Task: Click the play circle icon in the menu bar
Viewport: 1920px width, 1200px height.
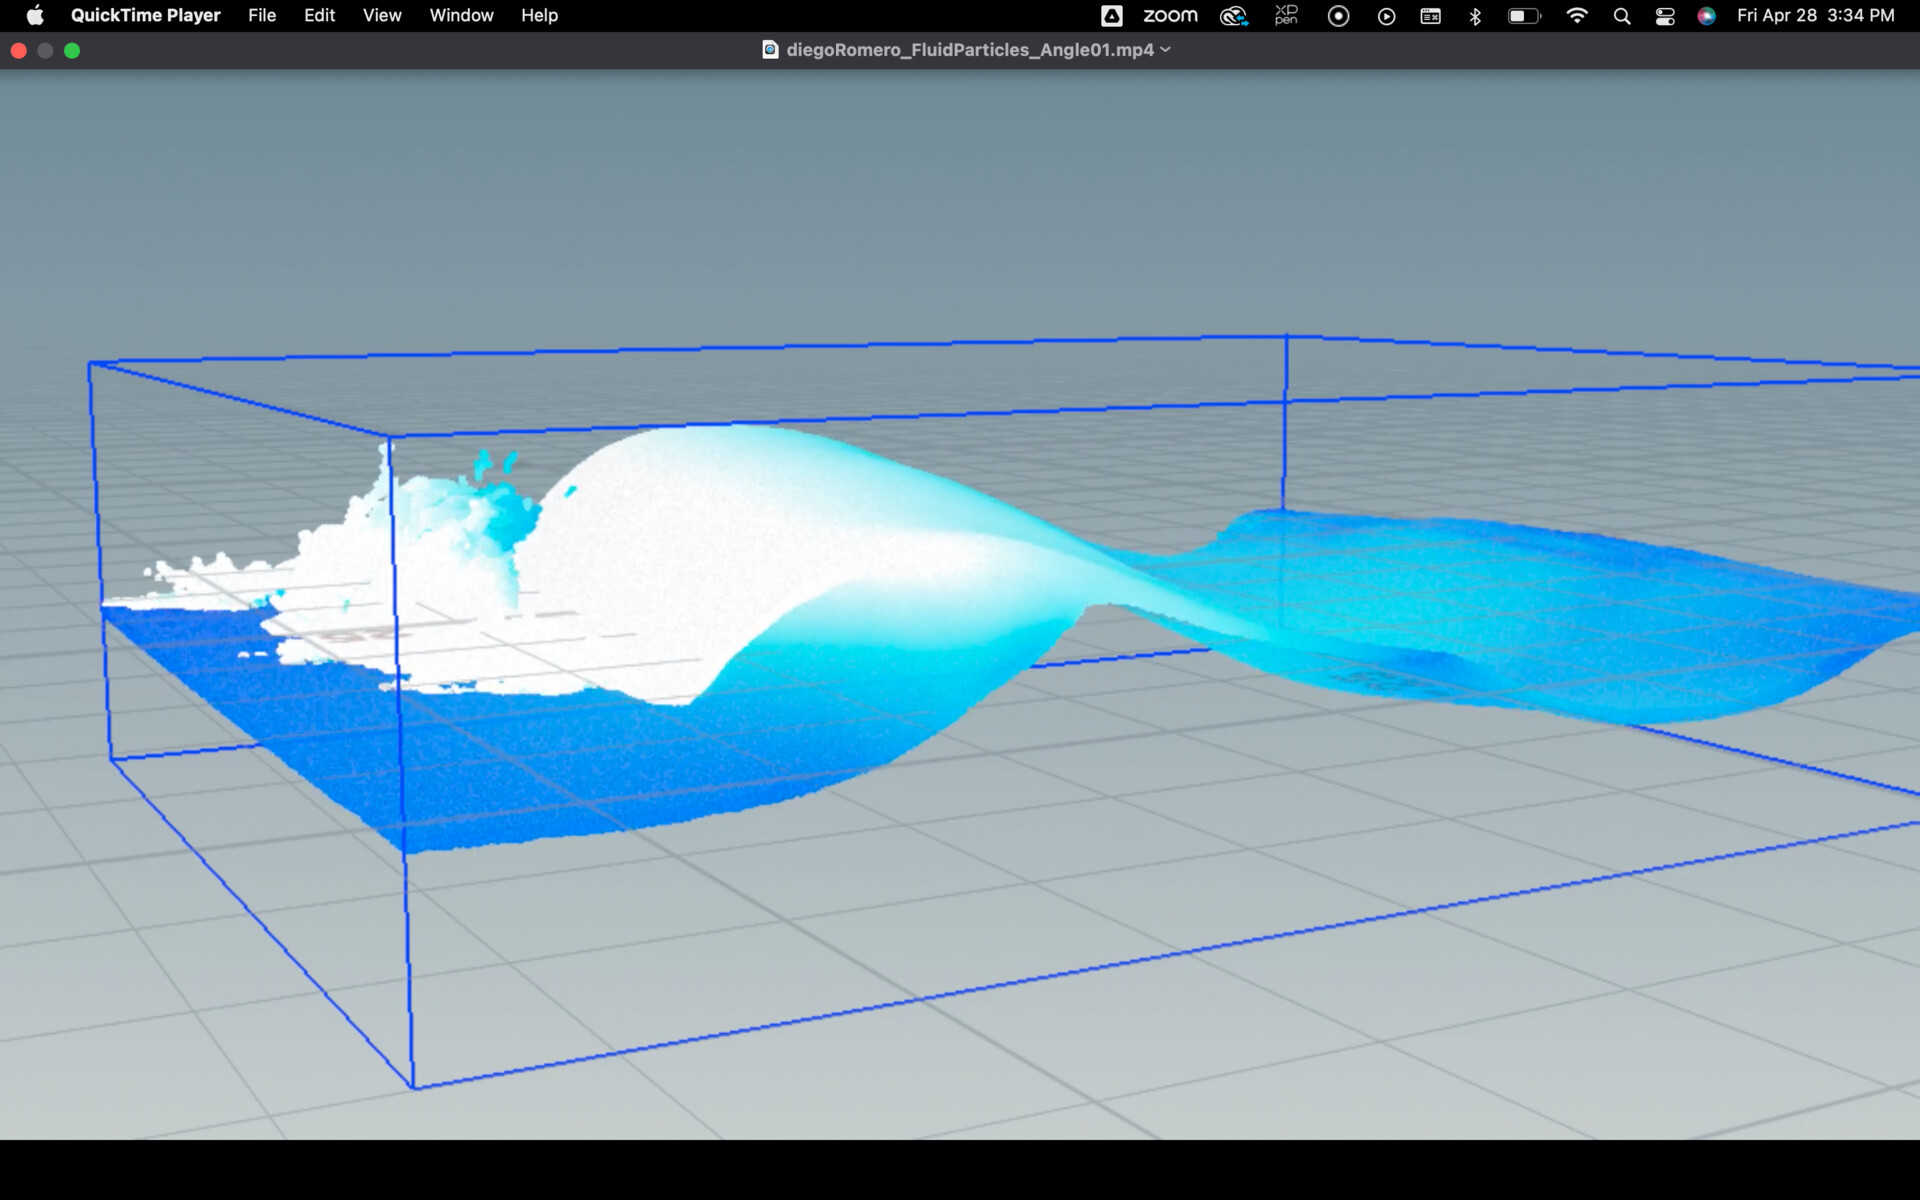Action: pyautogui.click(x=1387, y=15)
